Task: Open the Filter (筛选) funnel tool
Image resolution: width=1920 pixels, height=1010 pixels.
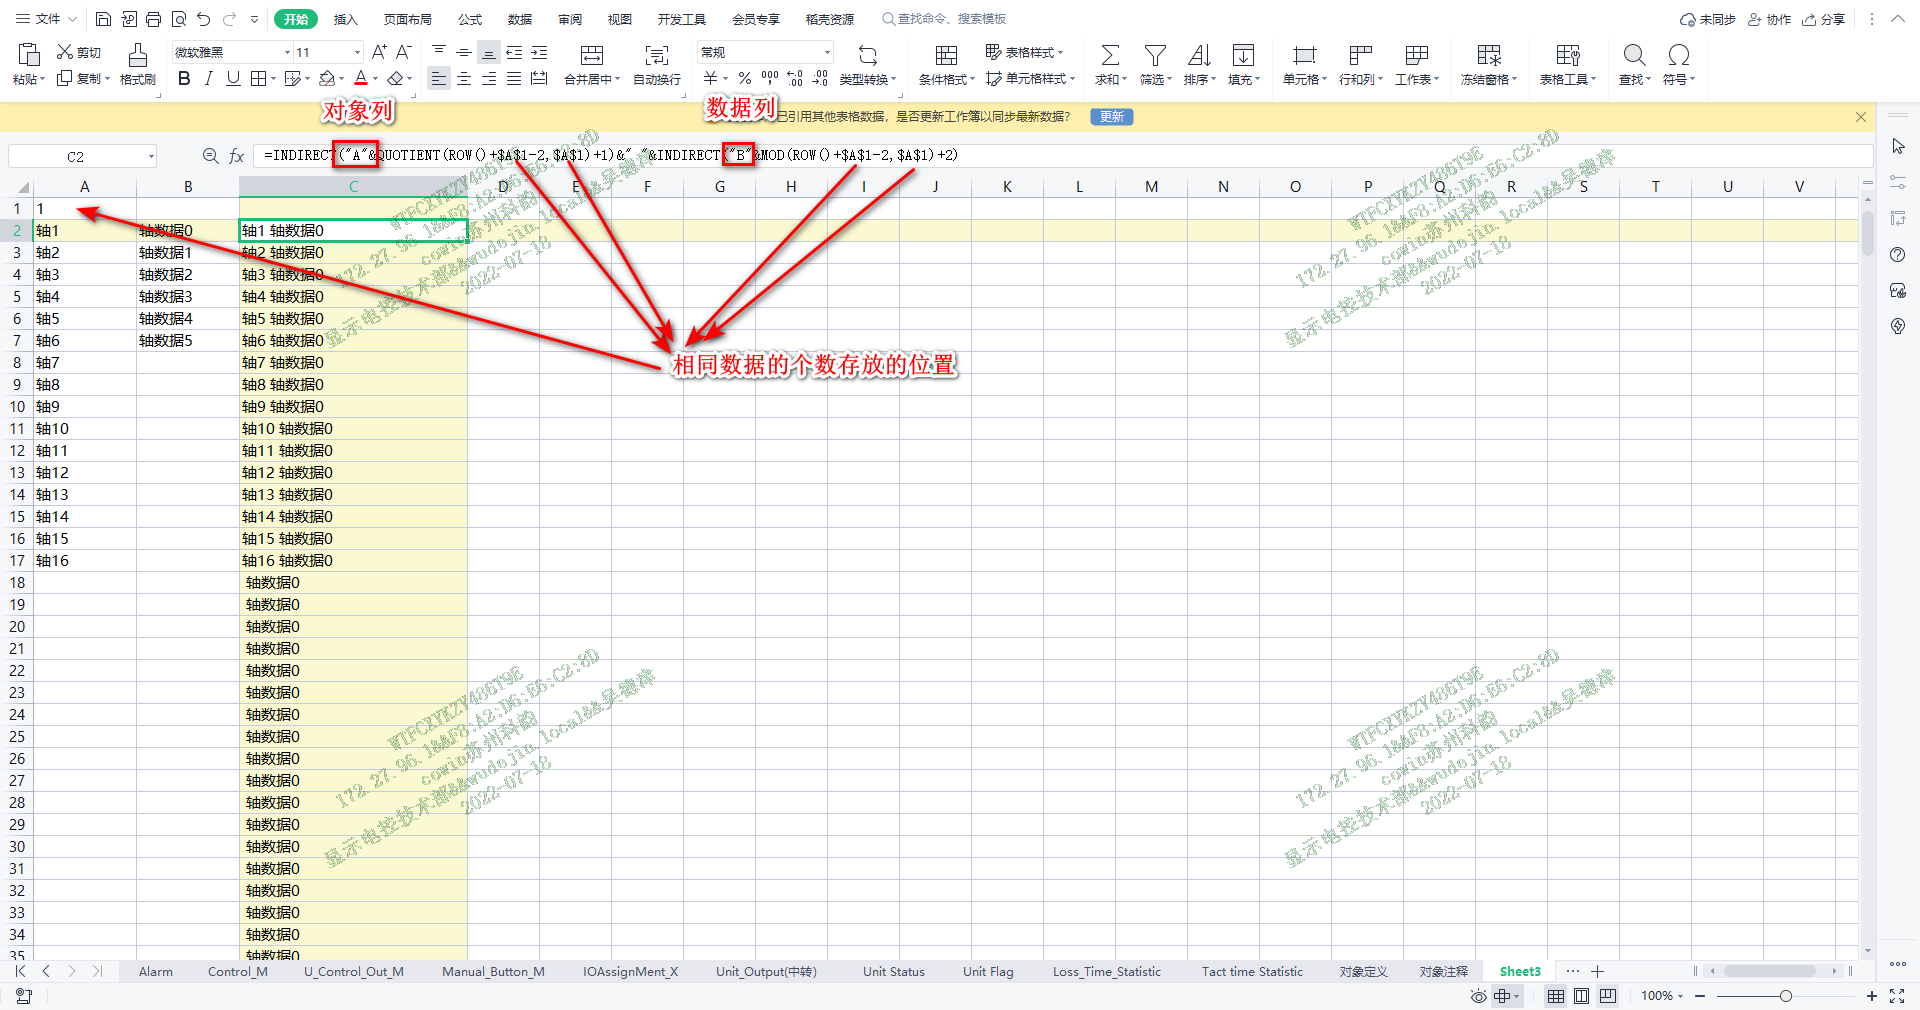Action: (1154, 56)
